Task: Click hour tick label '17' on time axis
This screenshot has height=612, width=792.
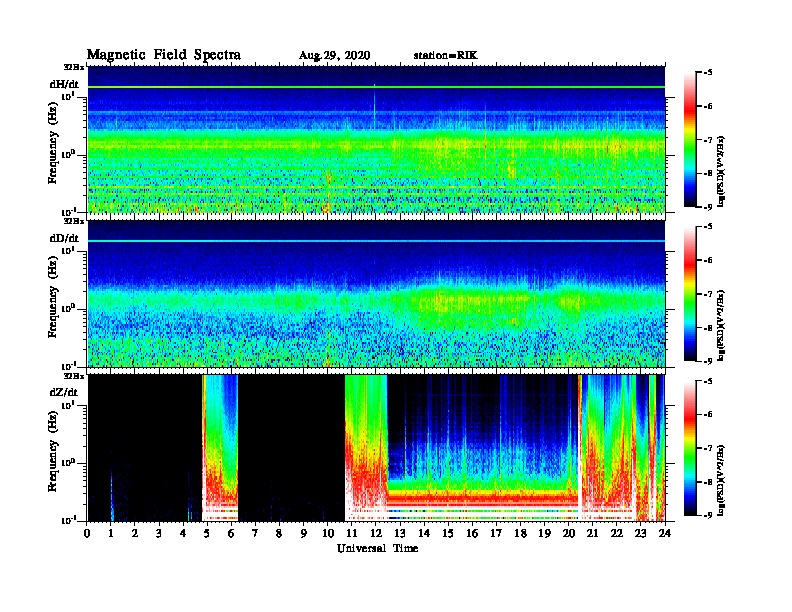Action: [x=496, y=533]
